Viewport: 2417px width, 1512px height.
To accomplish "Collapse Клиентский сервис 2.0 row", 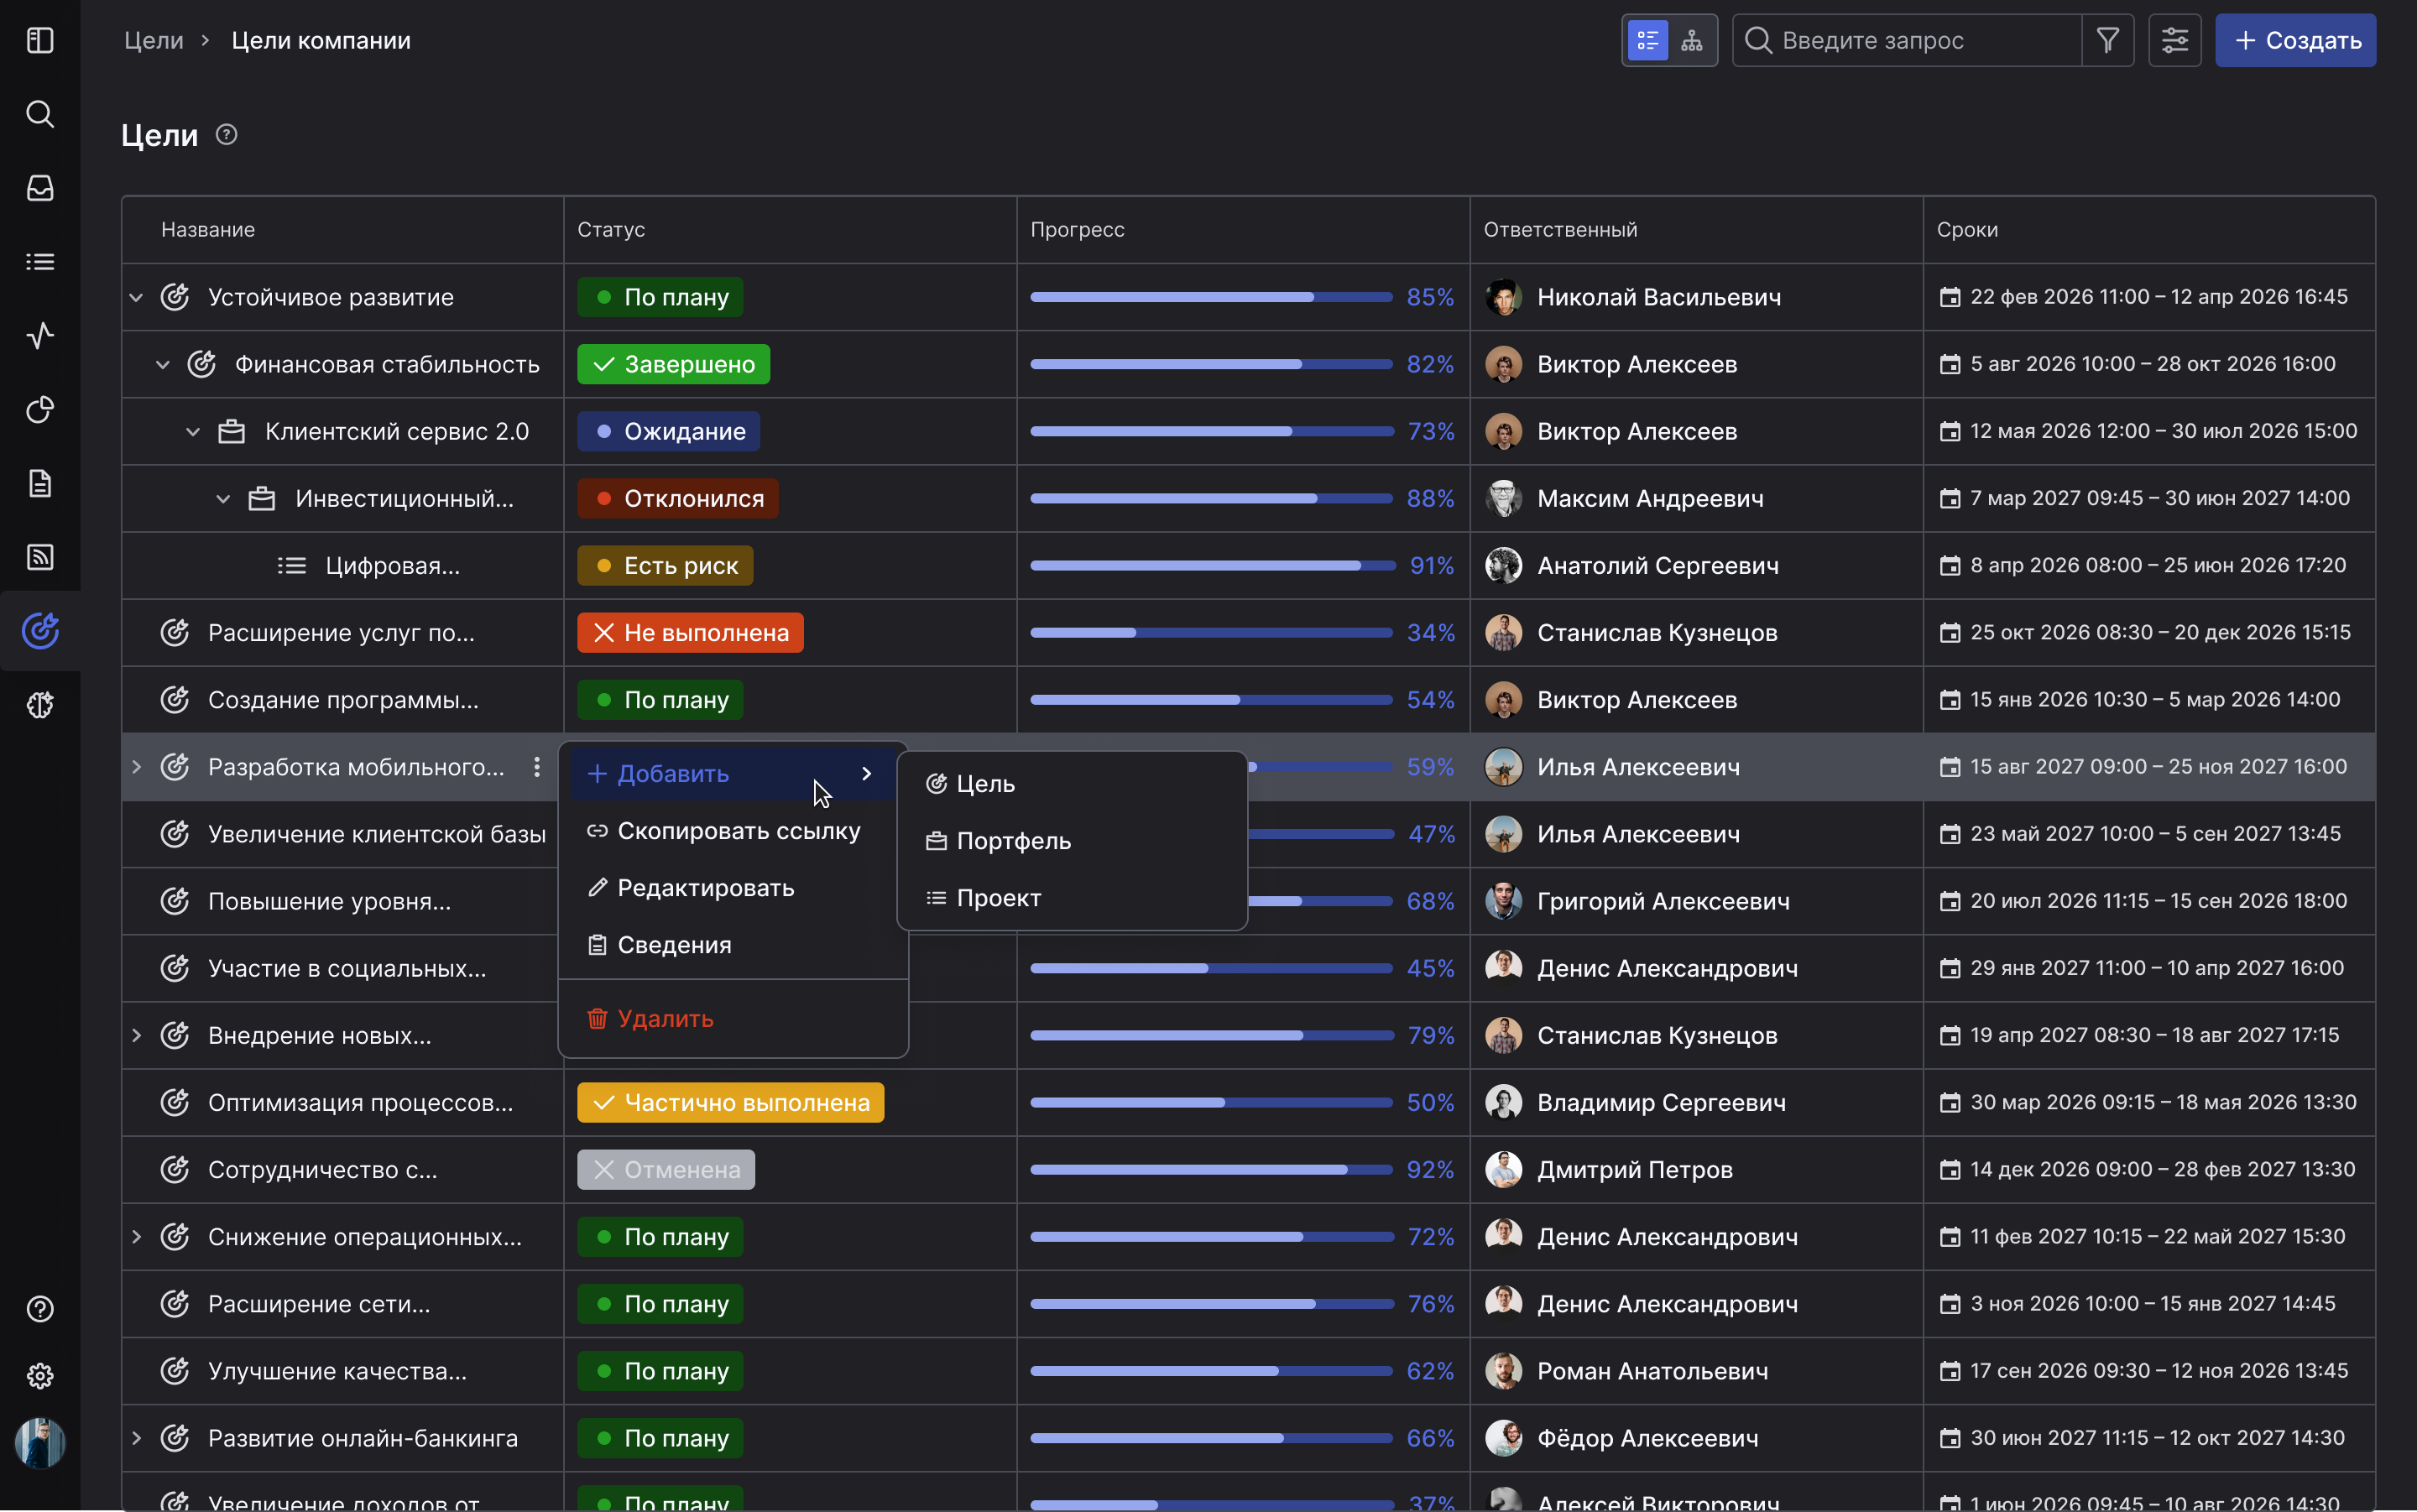I will click(x=193, y=432).
